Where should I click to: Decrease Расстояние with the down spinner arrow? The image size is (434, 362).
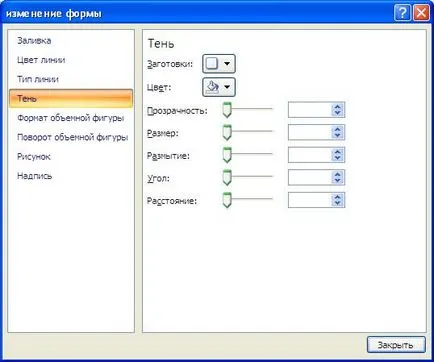click(x=337, y=203)
